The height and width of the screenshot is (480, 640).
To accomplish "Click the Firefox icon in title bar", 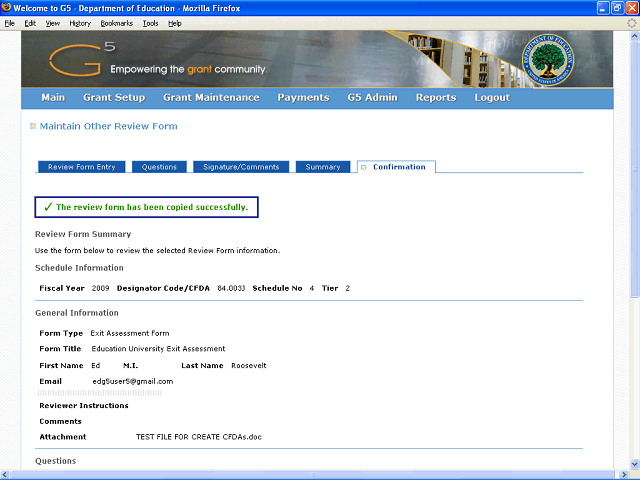I will 6,8.
